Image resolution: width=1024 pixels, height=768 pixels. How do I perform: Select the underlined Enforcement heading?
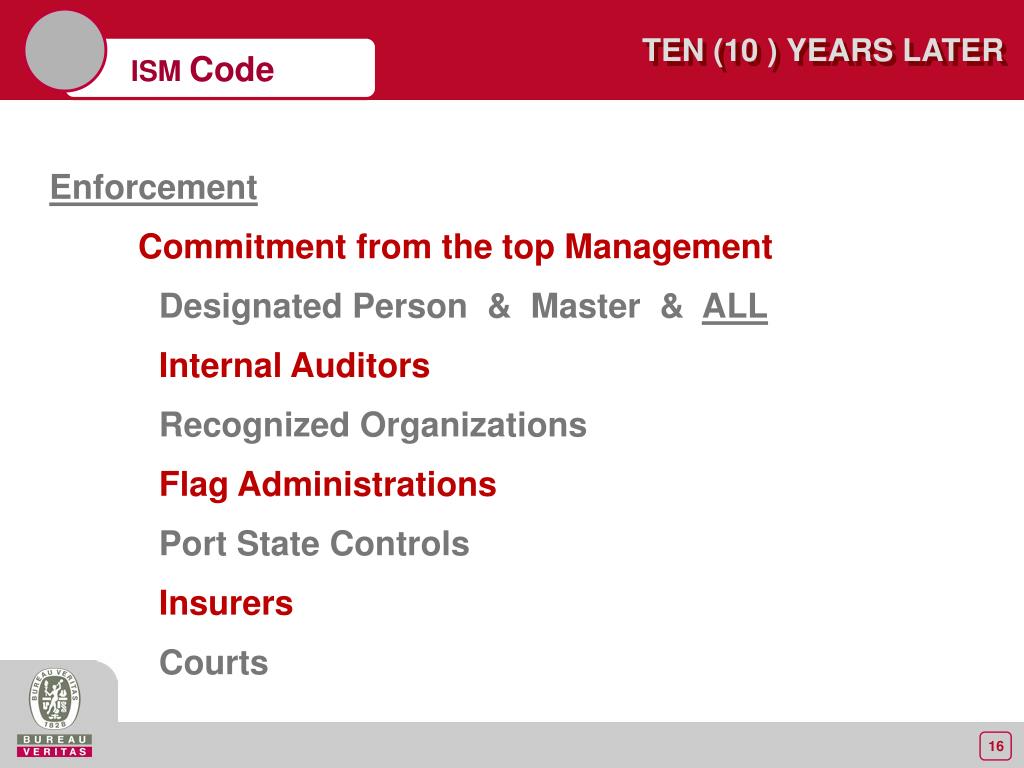point(153,189)
